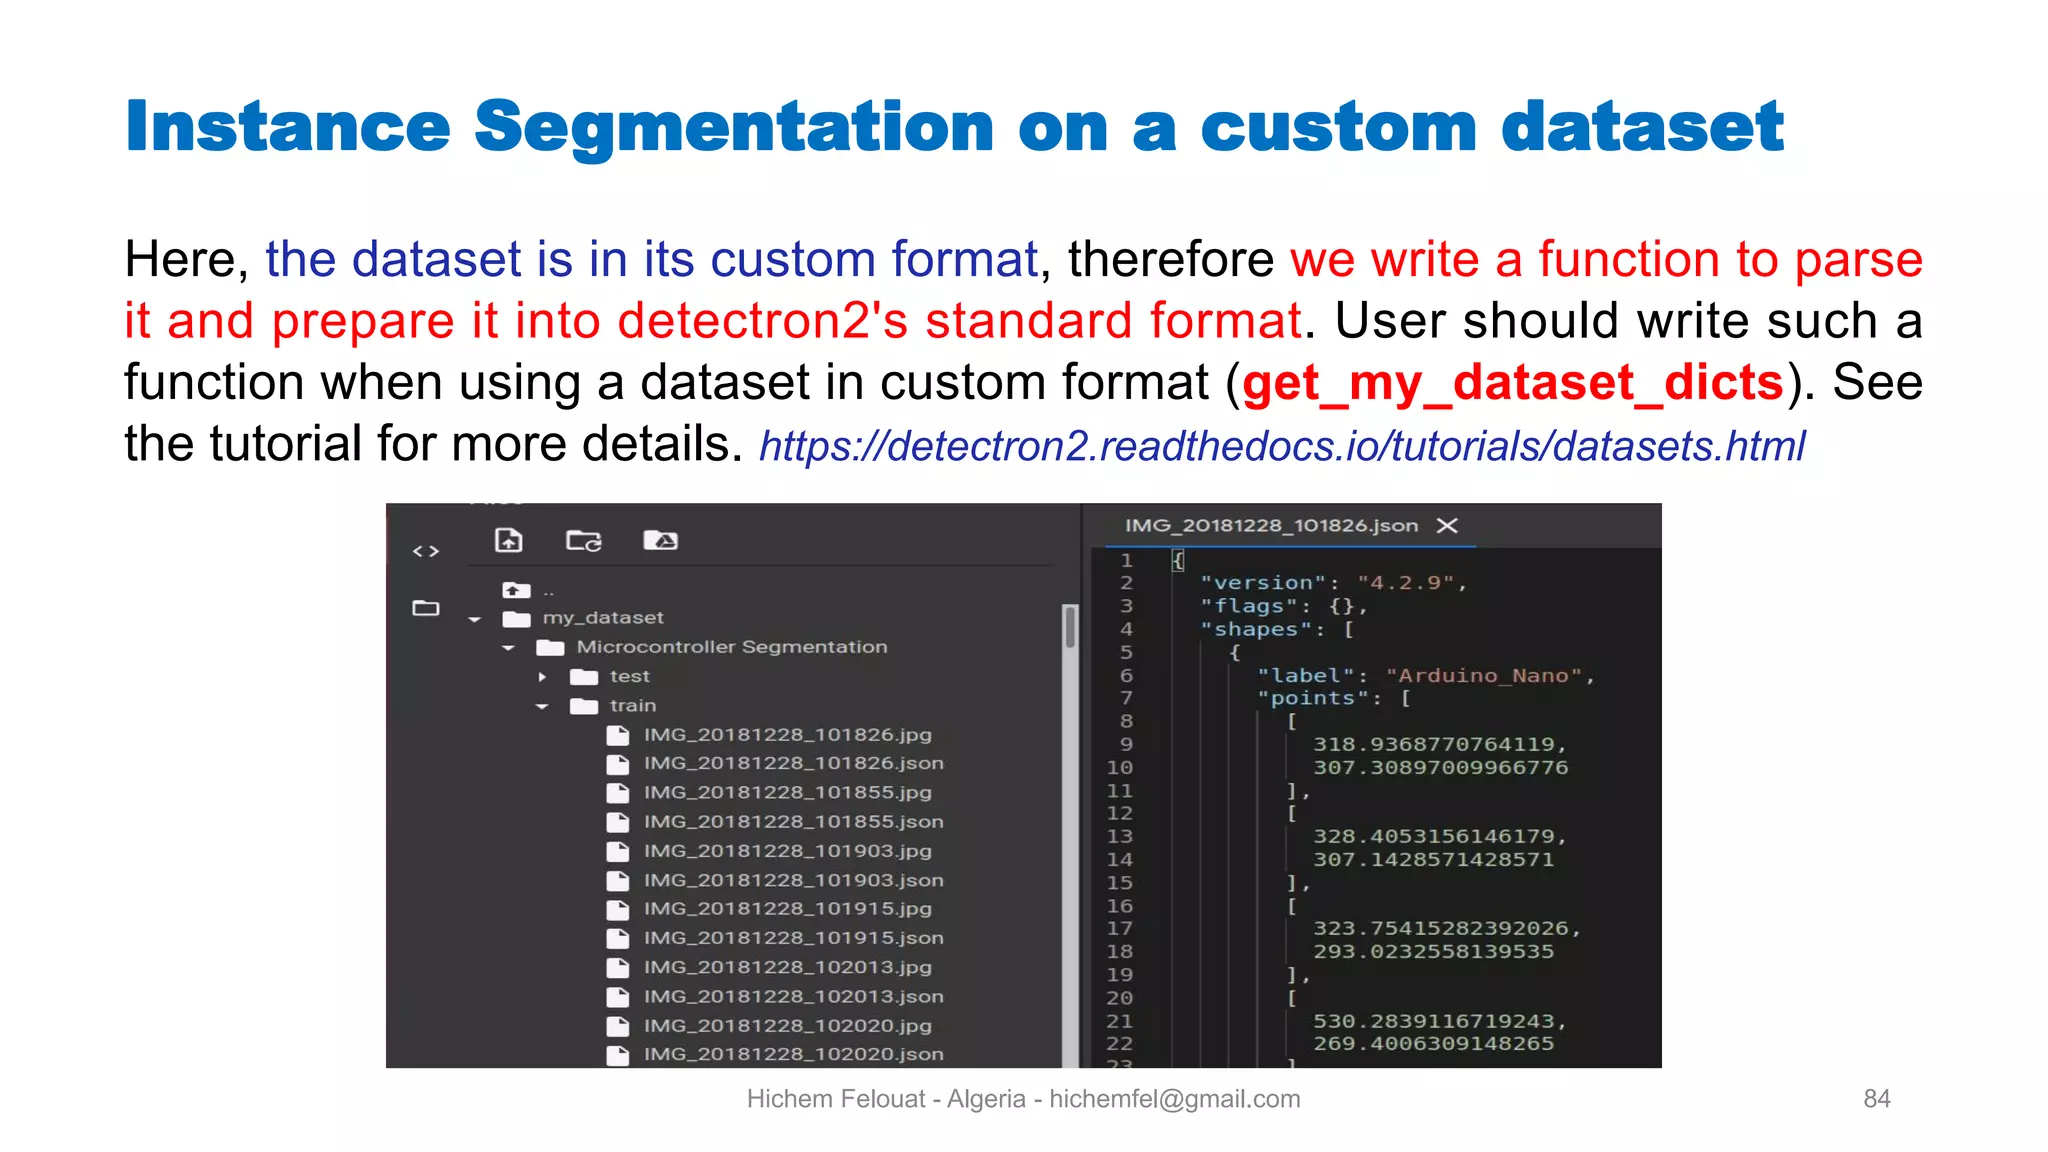Select the train folder name
The width and height of the screenshot is (2048, 1152).
coord(633,706)
